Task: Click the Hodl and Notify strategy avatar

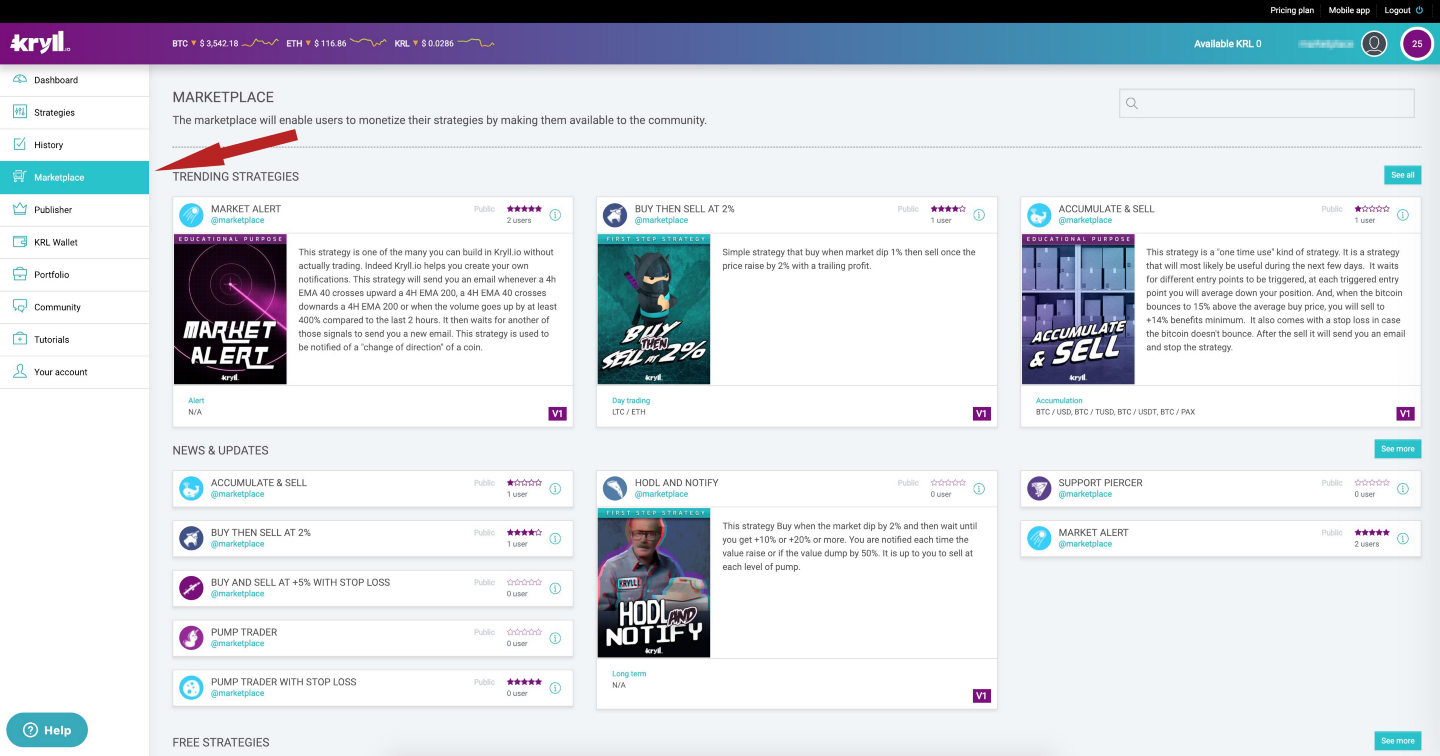Action: tap(615, 488)
